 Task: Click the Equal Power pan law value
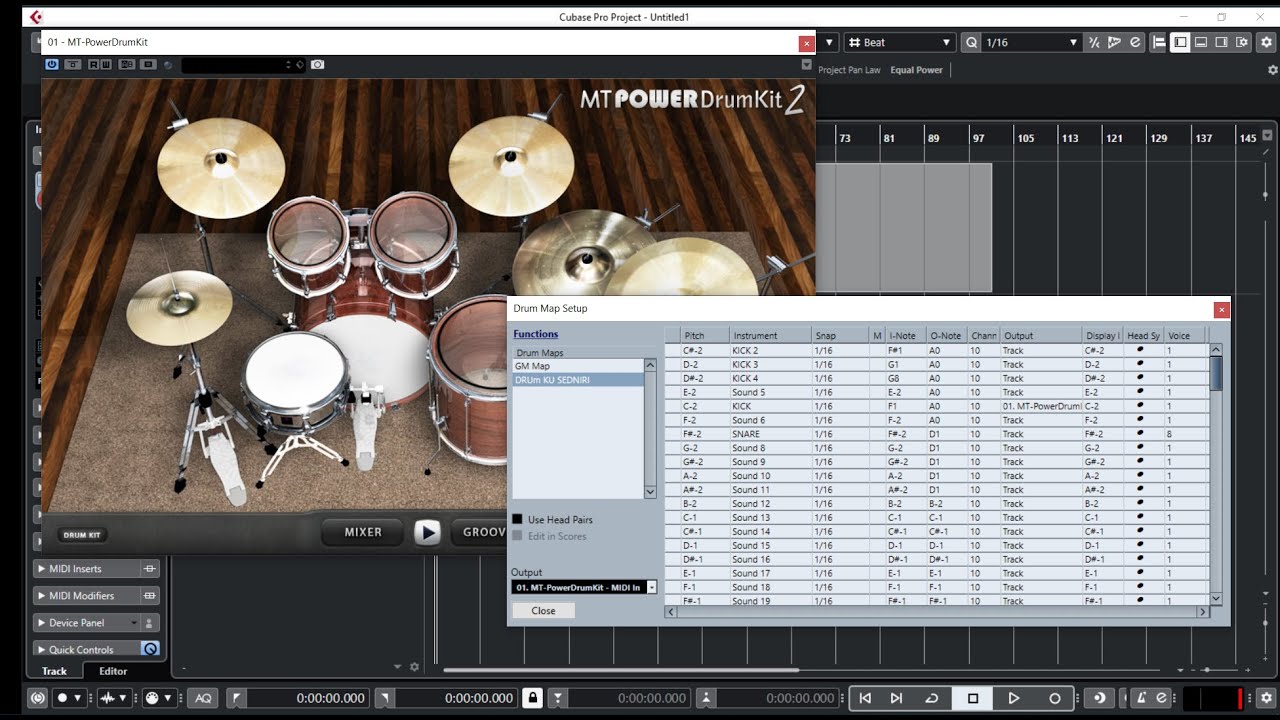916,70
